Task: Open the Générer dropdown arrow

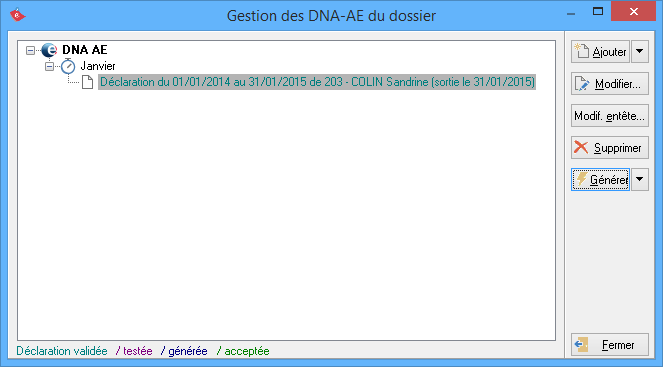Action: (x=640, y=180)
